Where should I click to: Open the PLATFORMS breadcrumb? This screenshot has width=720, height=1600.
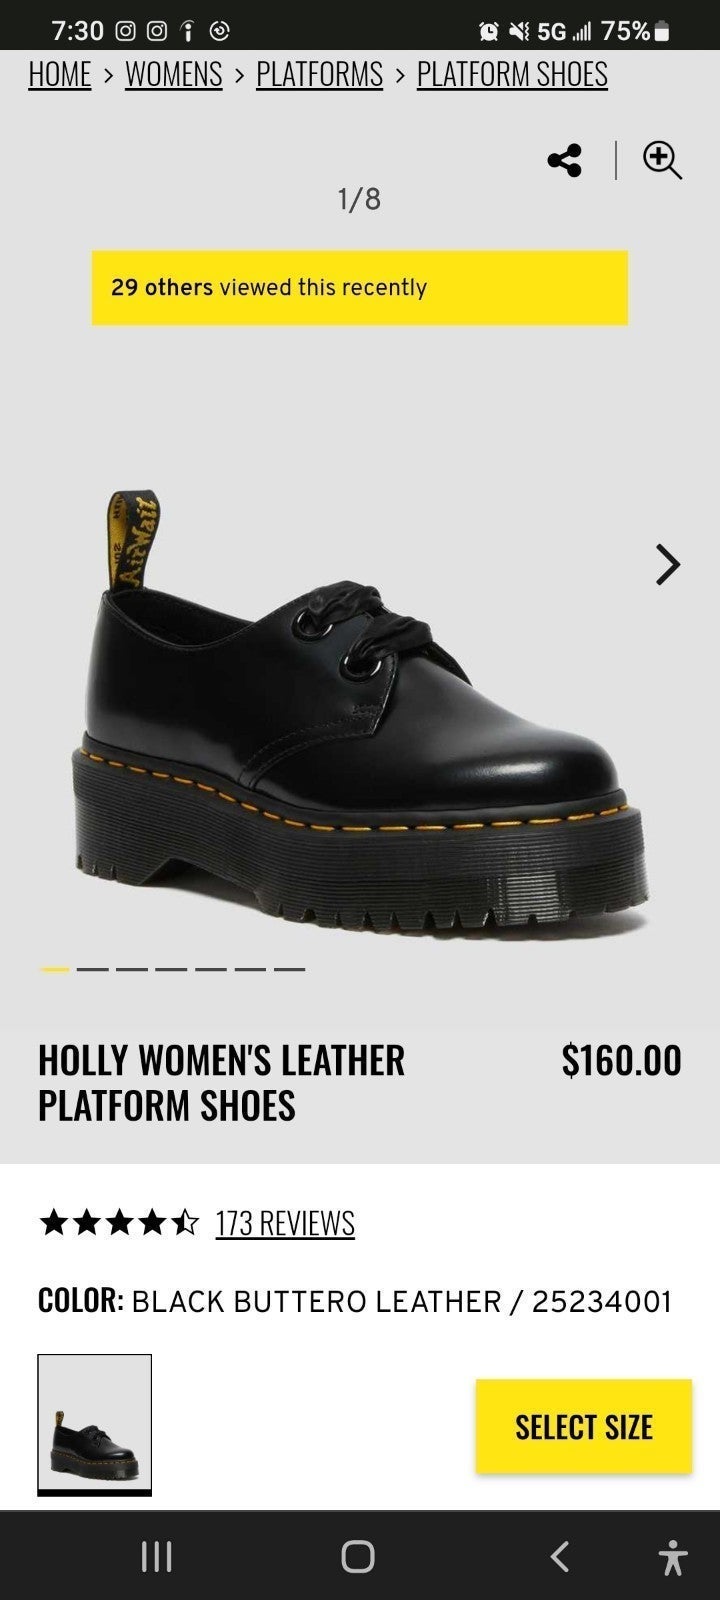[x=319, y=74]
